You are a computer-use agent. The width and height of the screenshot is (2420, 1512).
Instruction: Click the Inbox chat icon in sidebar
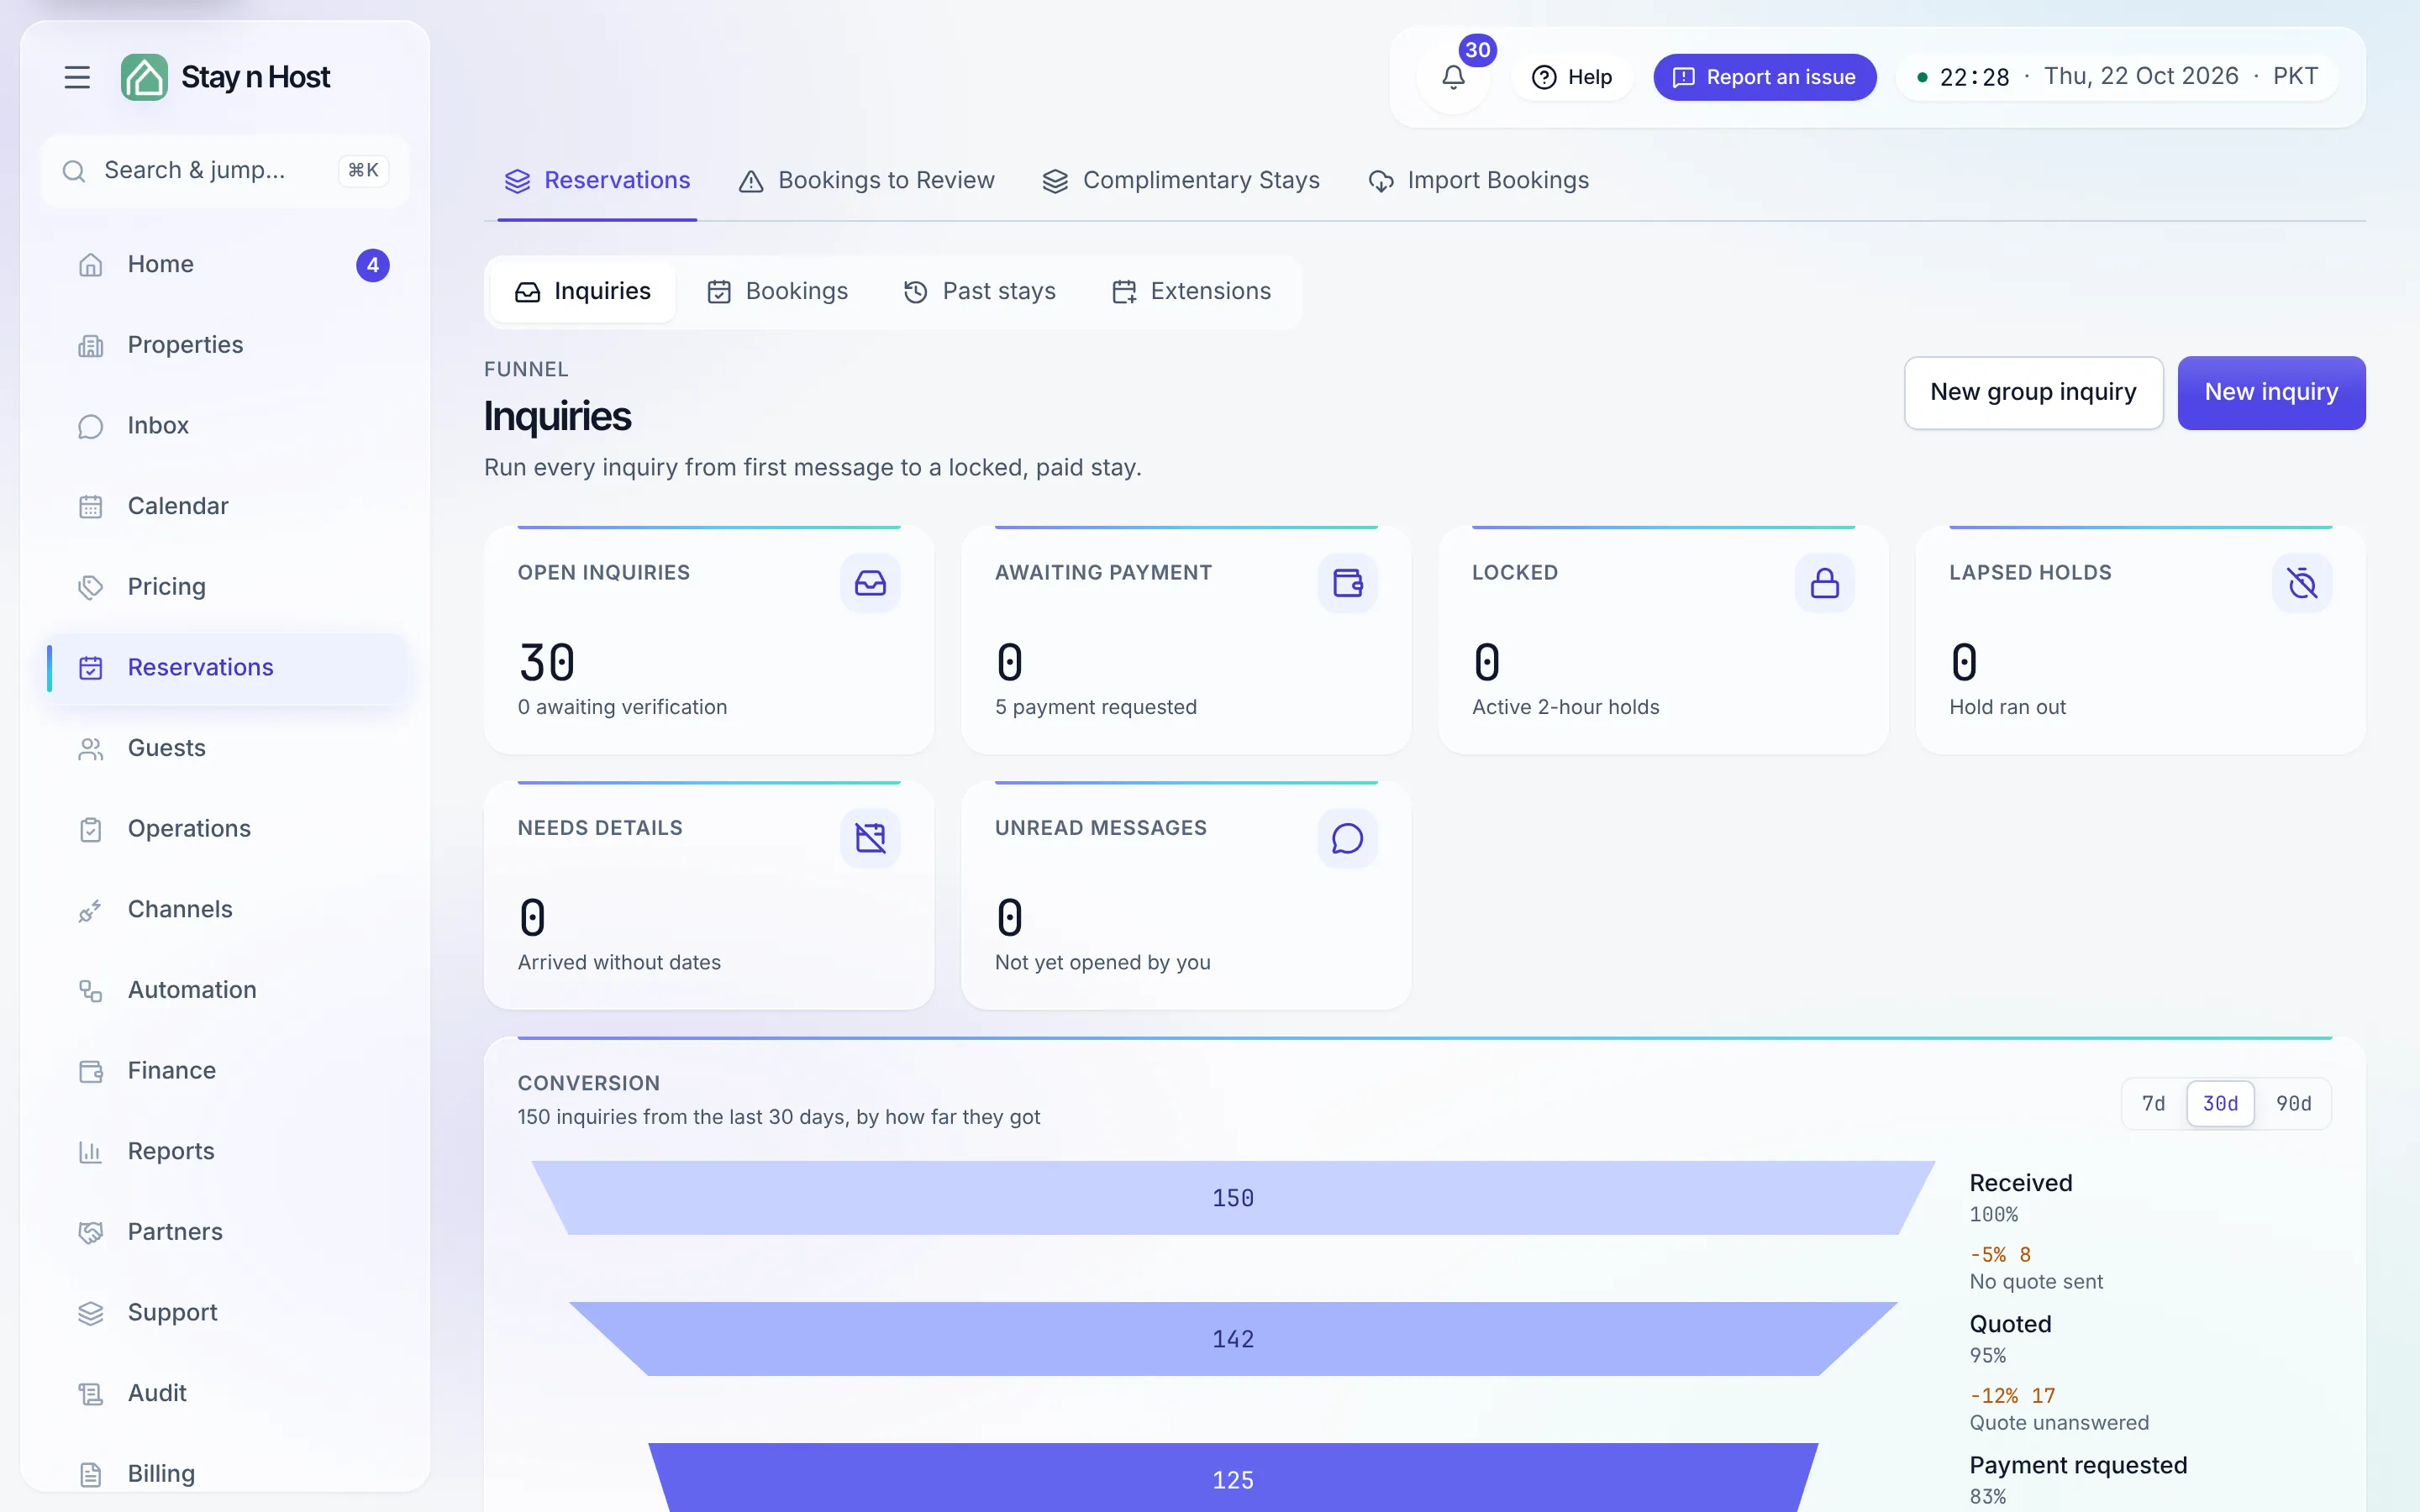pos(91,426)
